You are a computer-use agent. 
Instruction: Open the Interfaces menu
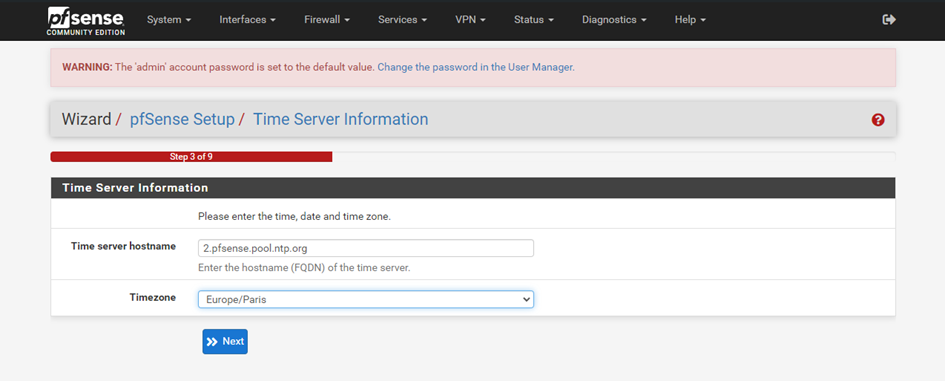(247, 20)
